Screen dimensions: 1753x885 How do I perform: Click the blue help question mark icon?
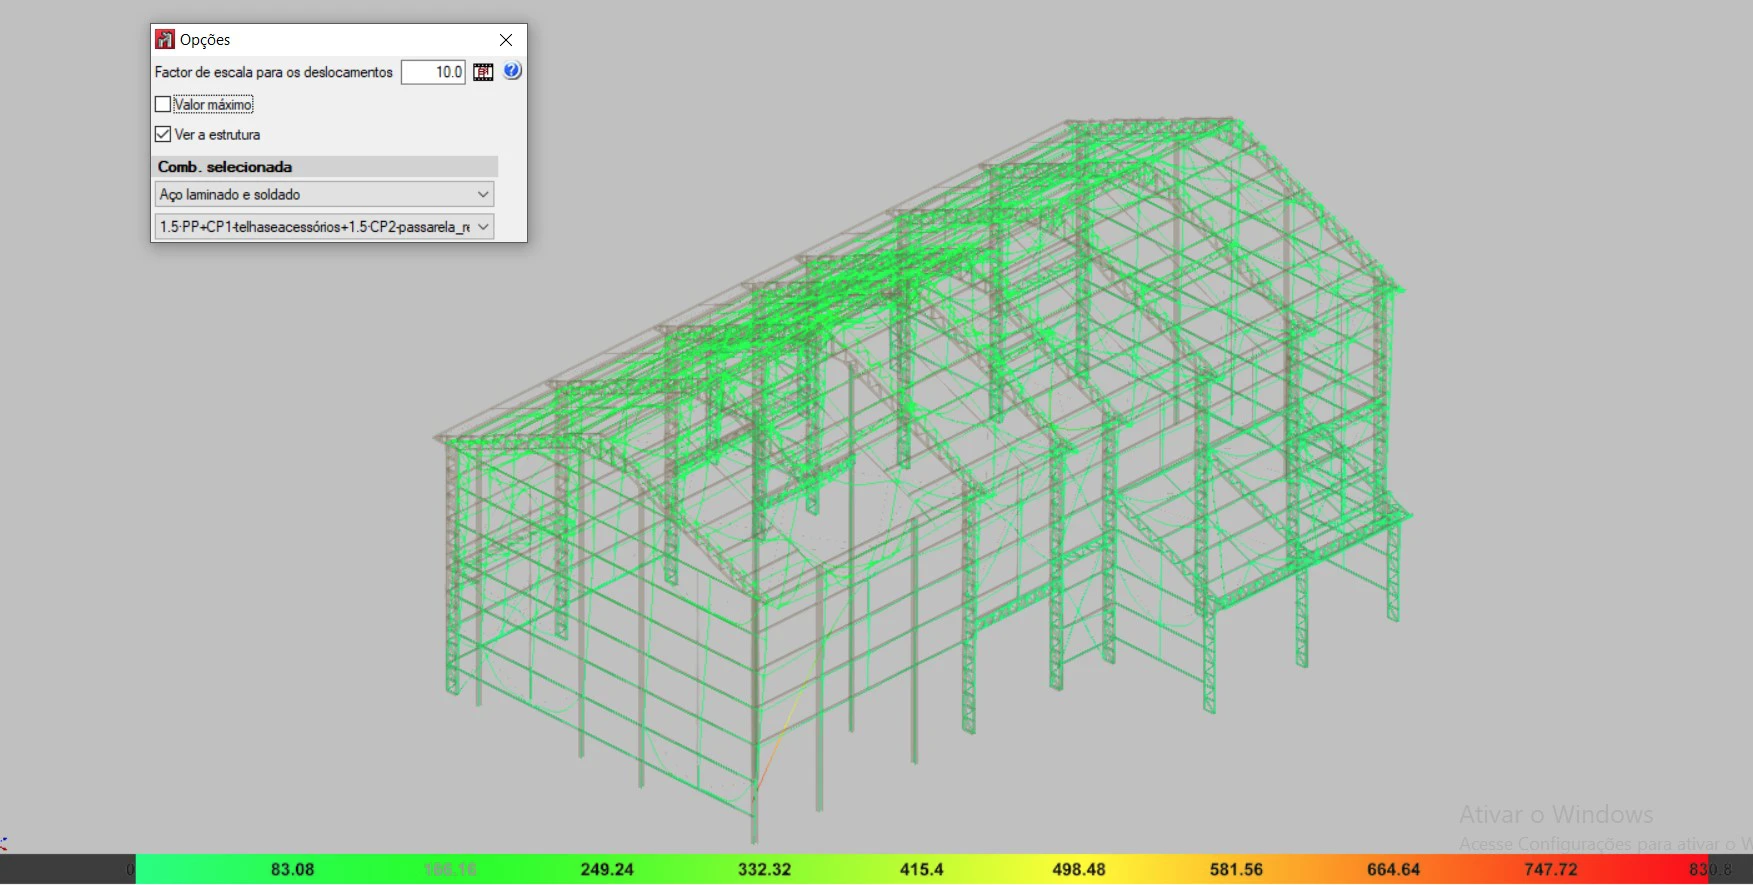coord(512,71)
